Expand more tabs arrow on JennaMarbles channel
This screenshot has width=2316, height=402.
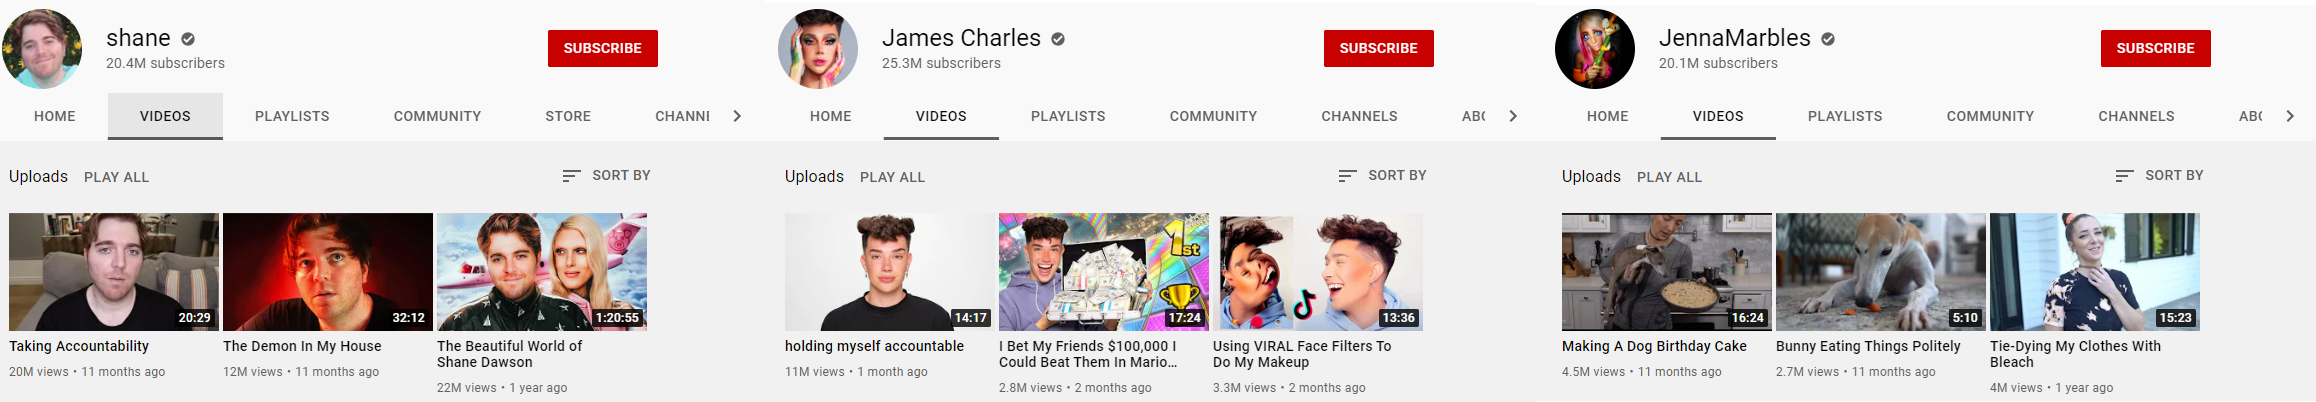[x=2290, y=116]
